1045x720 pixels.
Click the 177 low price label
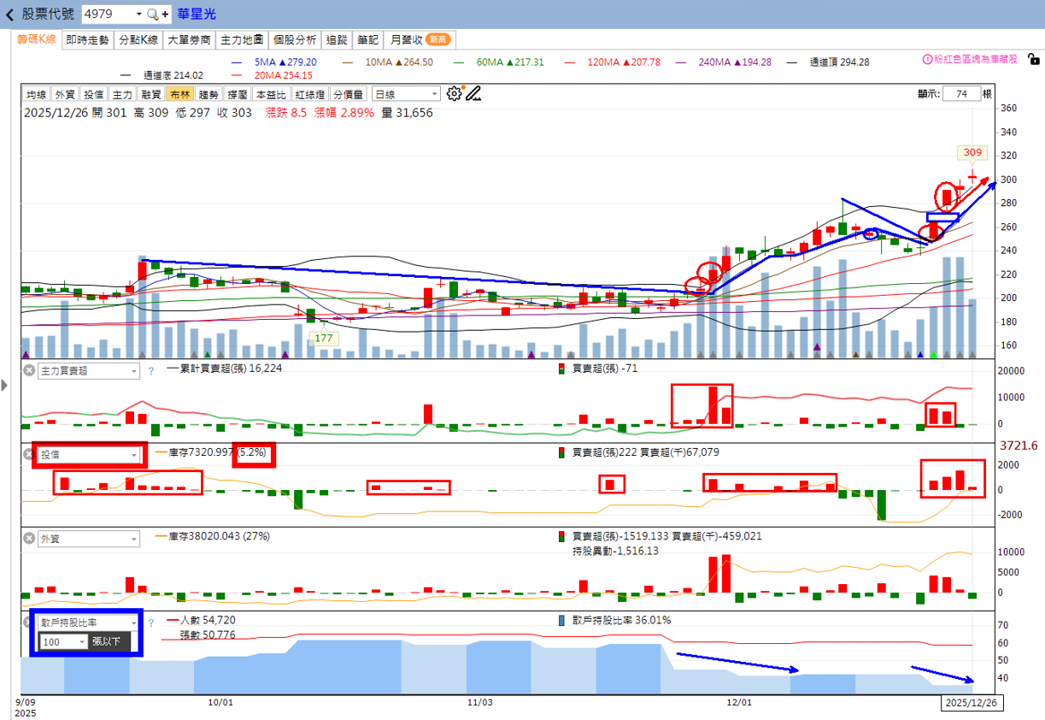[324, 338]
